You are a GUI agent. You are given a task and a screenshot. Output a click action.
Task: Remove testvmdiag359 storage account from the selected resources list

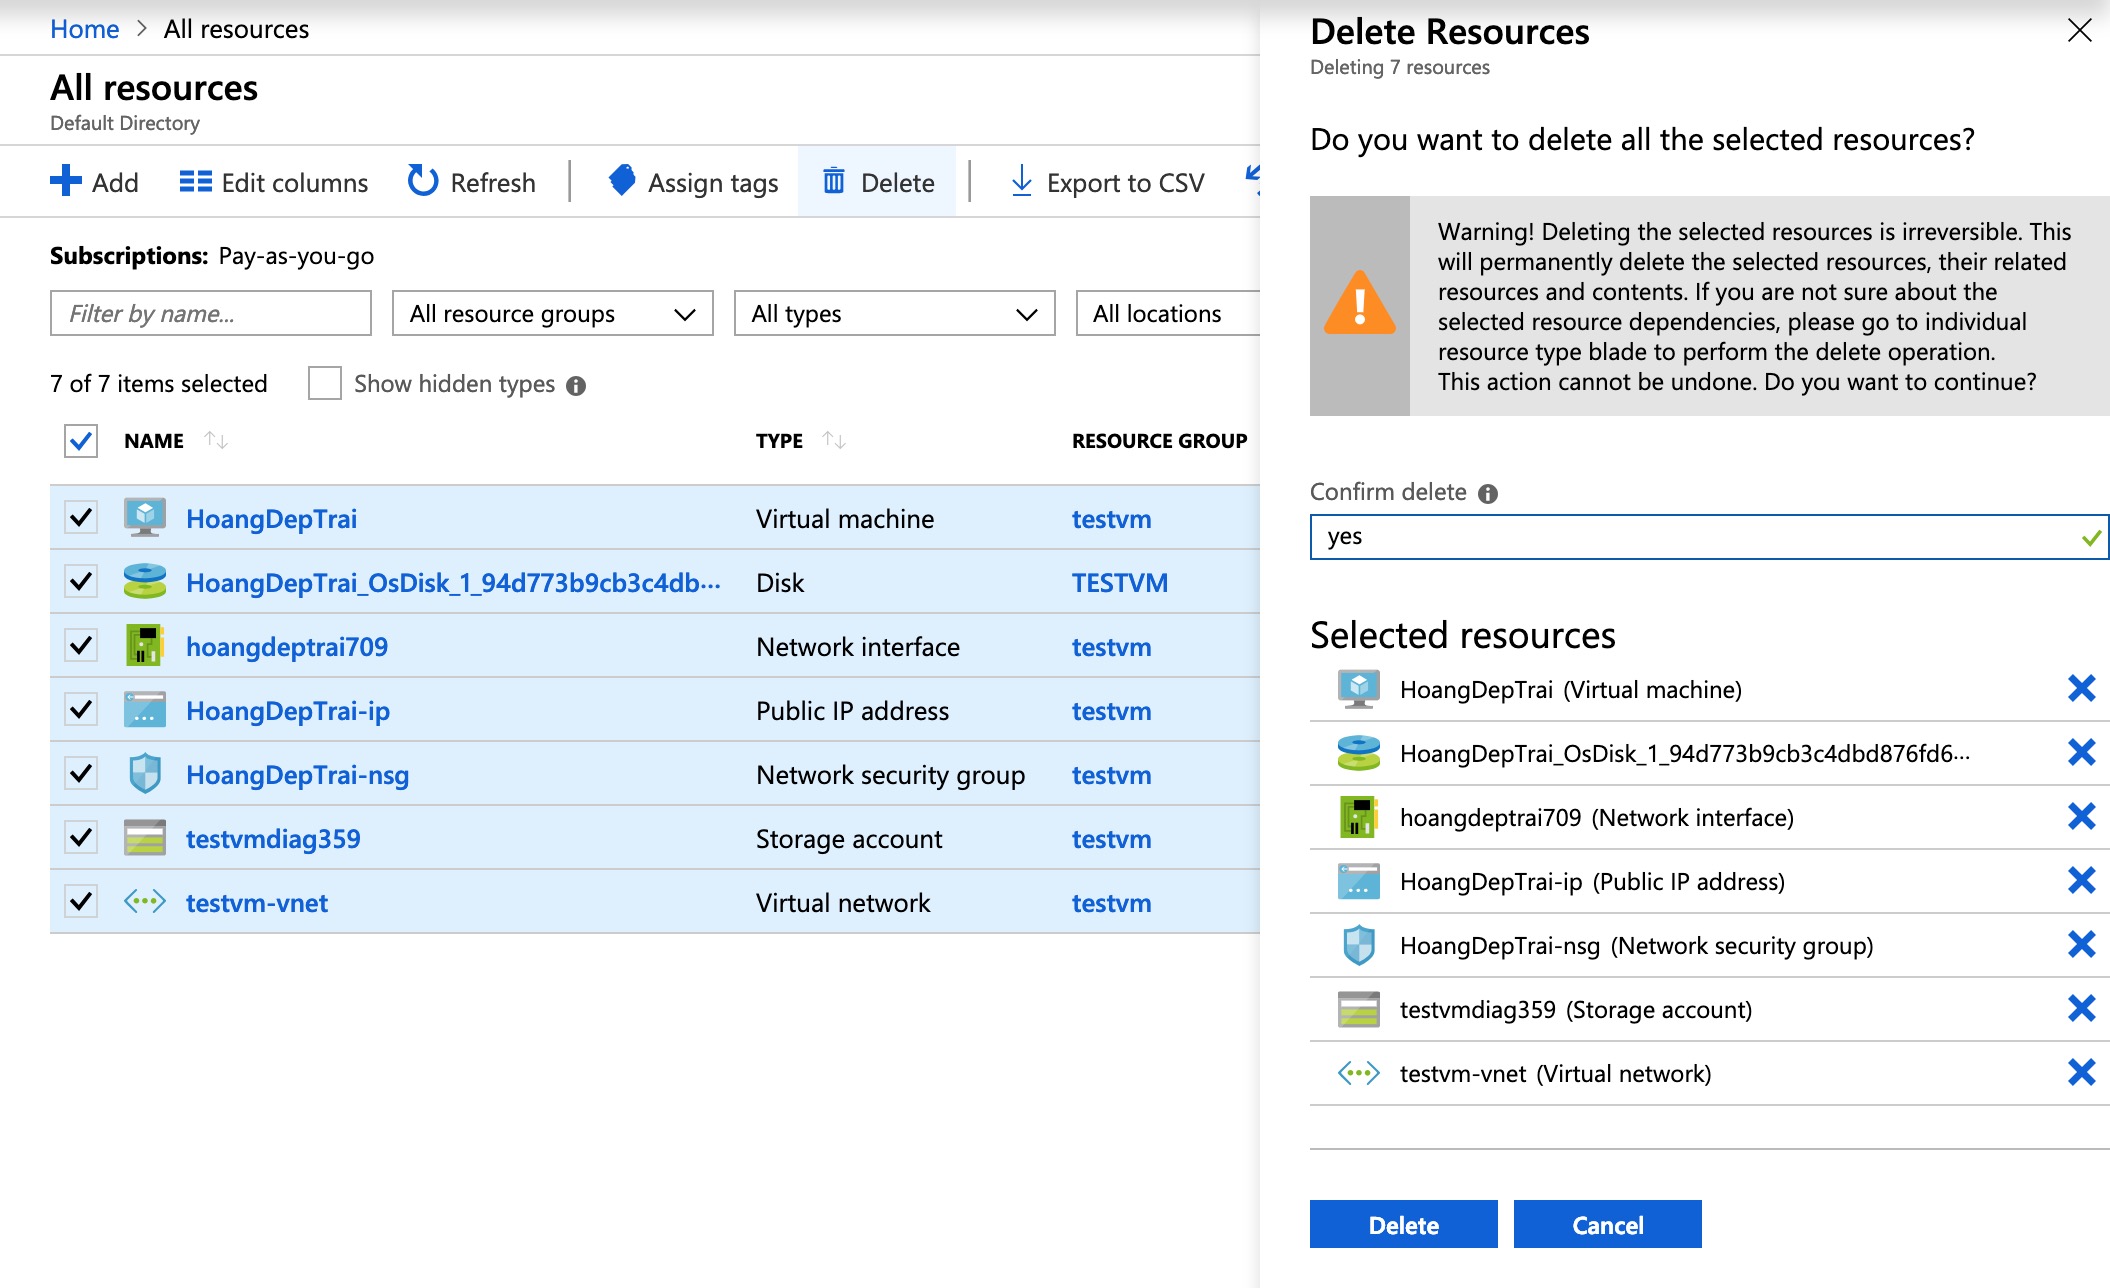(x=2081, y=1009)
